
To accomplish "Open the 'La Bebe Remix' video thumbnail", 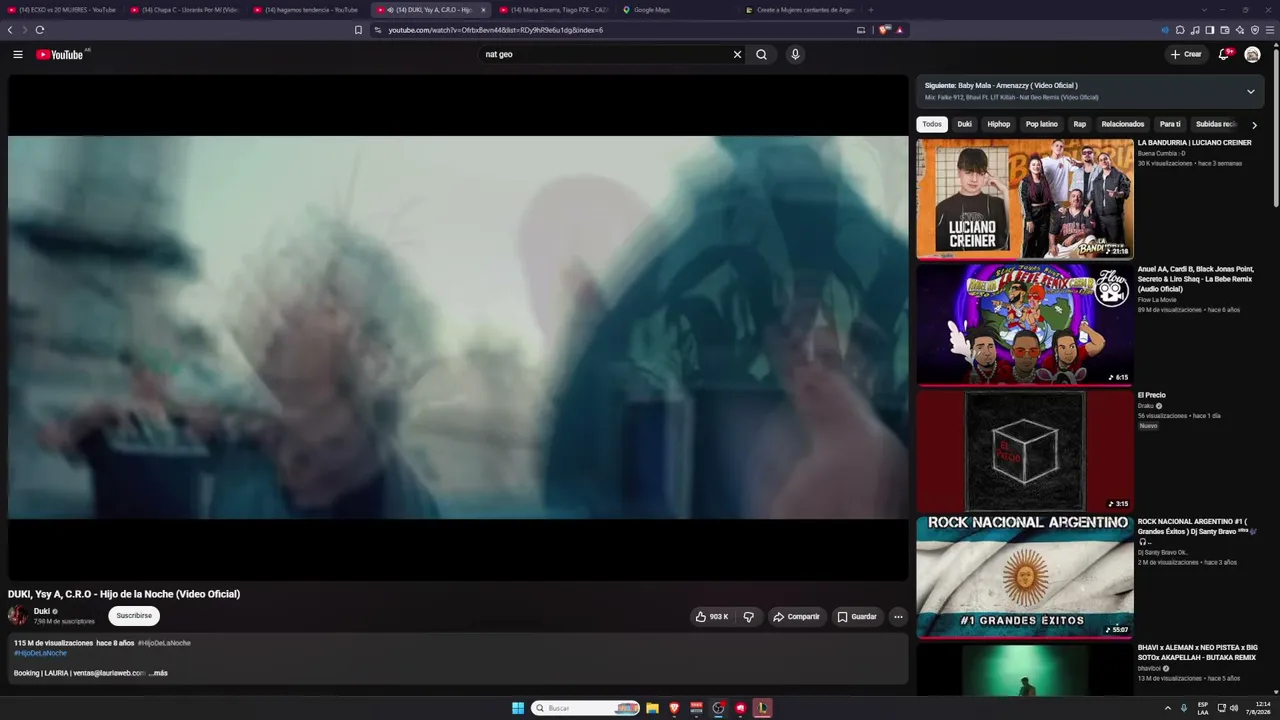I will pos(1025,325).
